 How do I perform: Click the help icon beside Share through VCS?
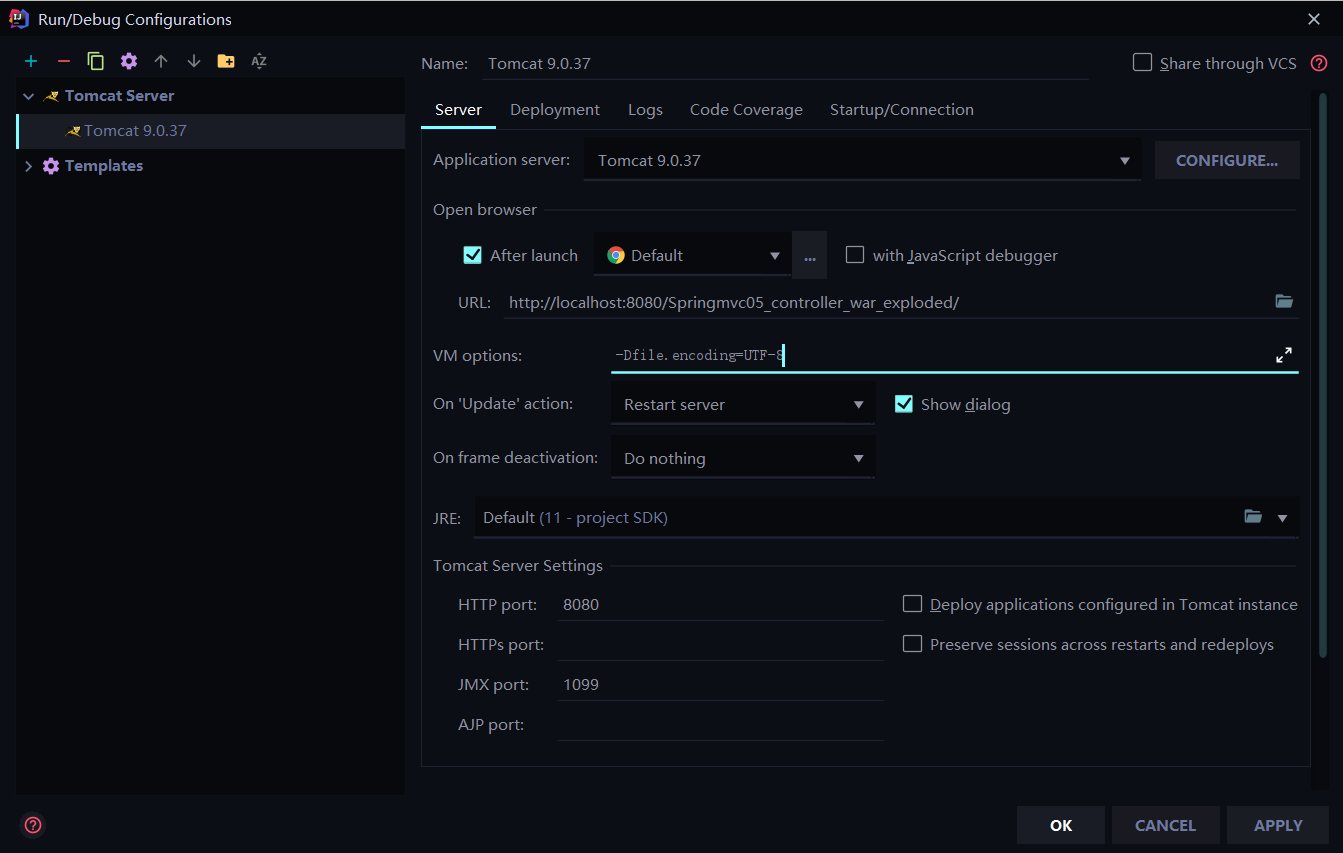click(1319, 63)
